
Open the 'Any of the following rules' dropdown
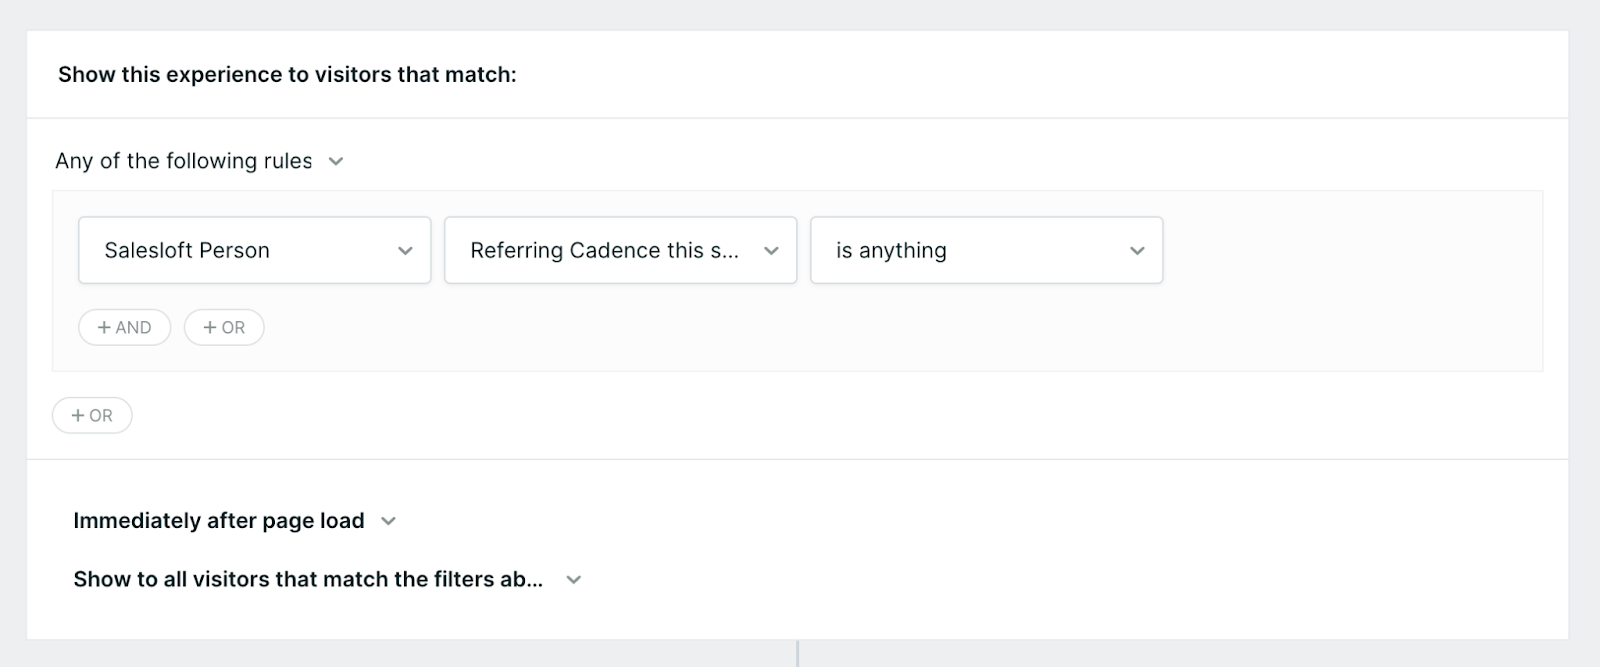point(199,161)
